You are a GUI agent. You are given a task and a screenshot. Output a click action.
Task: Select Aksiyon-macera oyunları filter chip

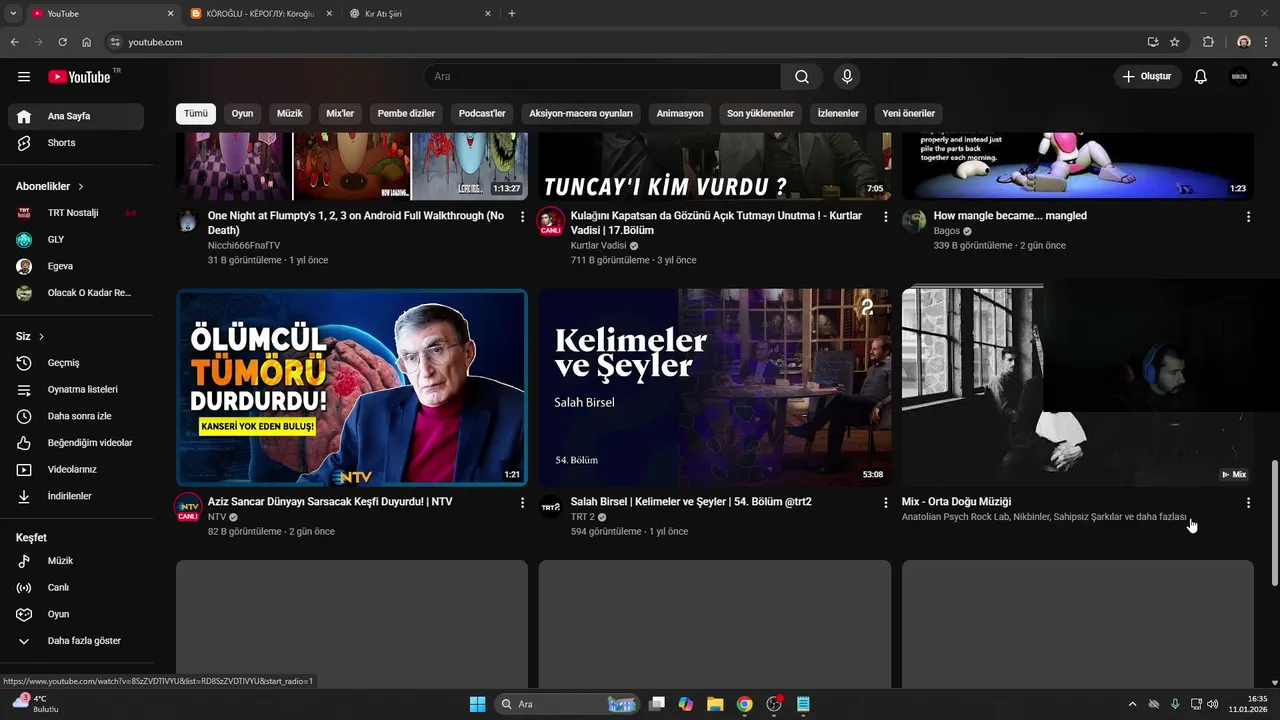coord(581,113)
